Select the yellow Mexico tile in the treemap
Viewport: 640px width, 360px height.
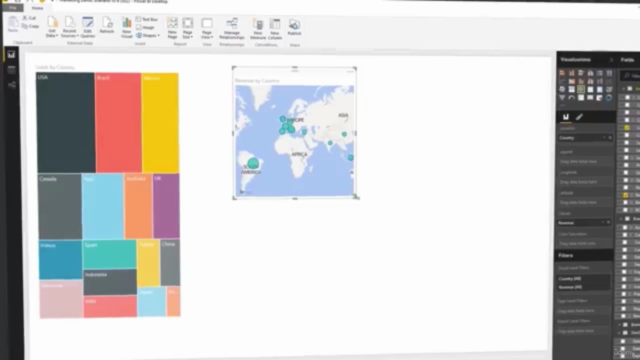point(160,123)
